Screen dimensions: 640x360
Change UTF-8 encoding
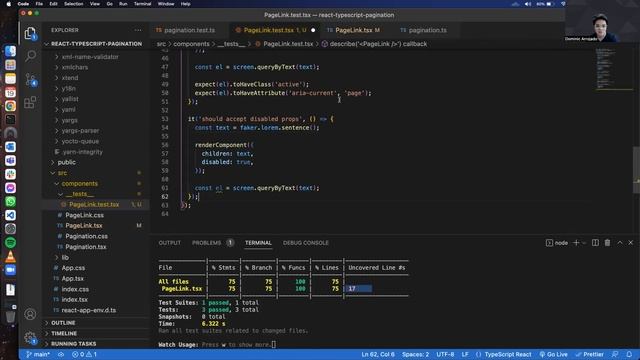(x=445, y=354)
